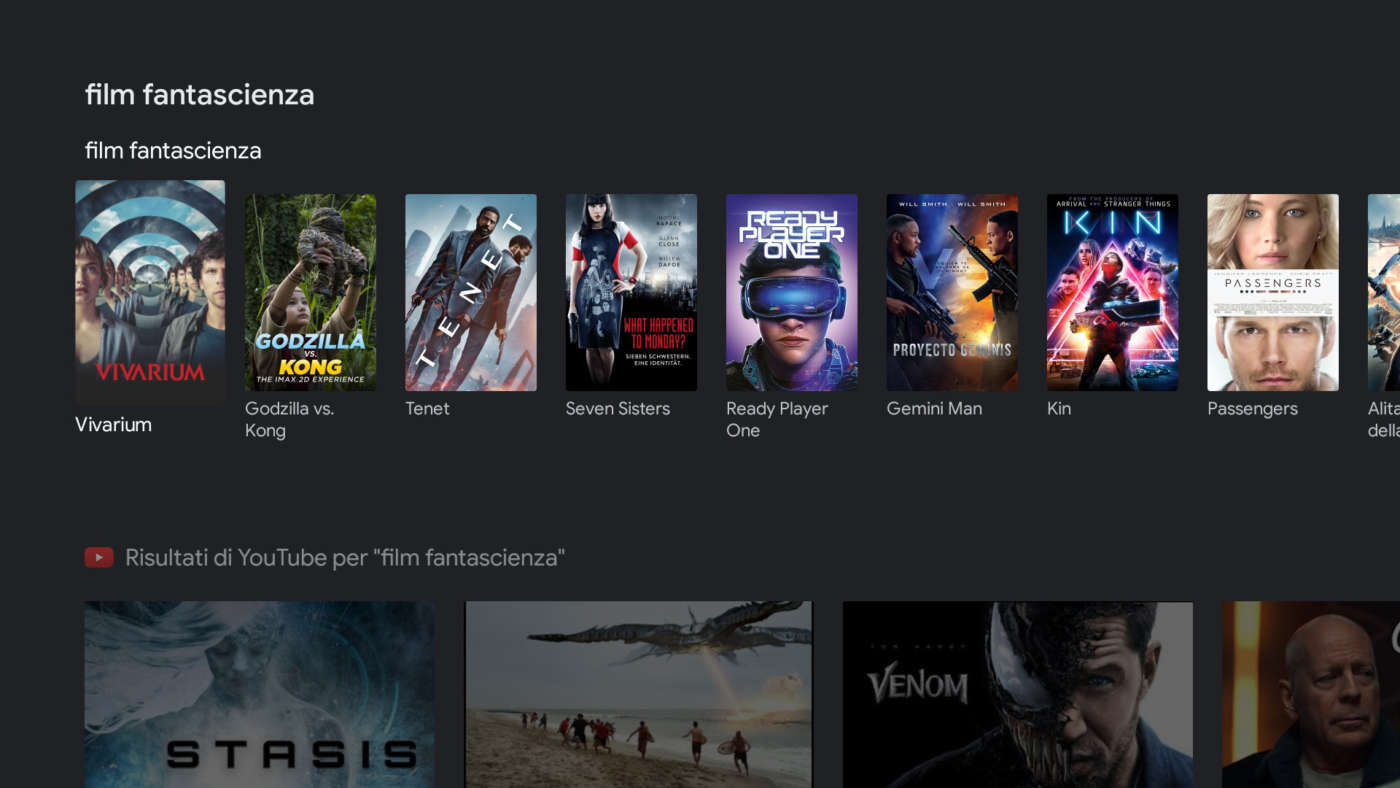The height and width of the screenshot is (788, 1400).
Task: Click the "Risultati di YouTube" section heading
Action: click(345, 557)
